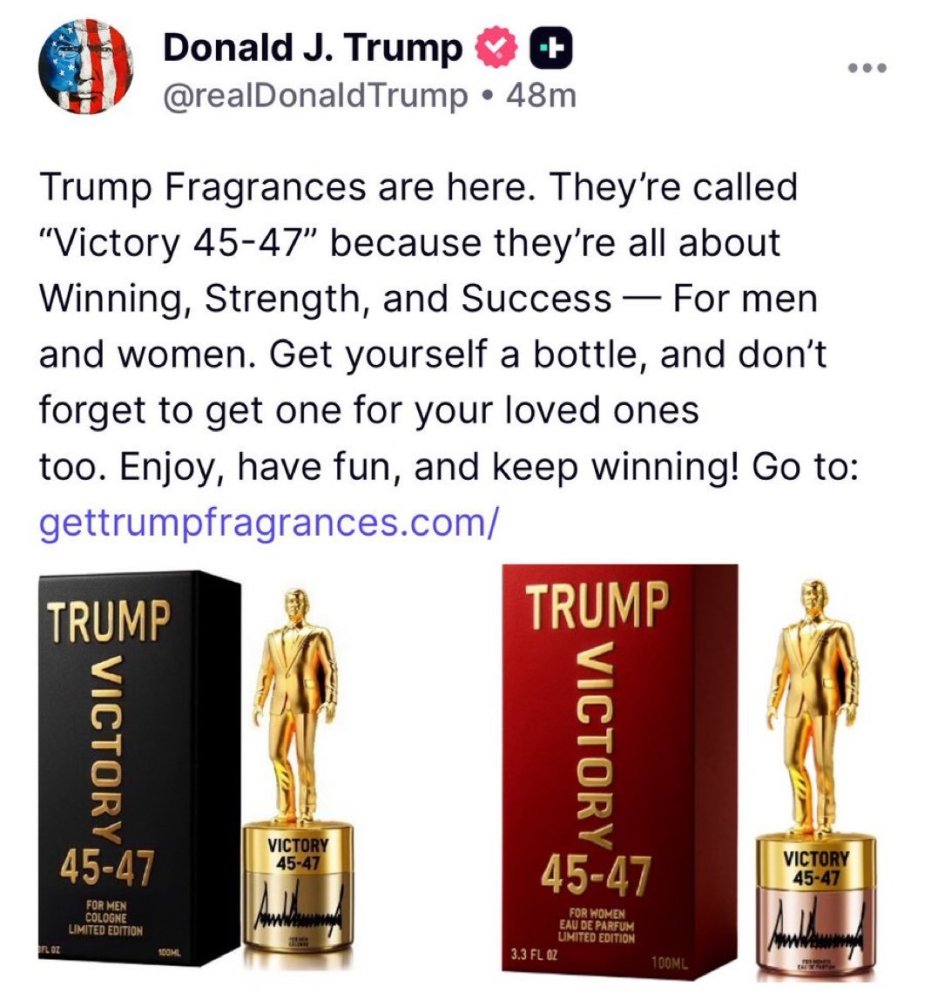Open the three-dot post options menu
Screen dimensions: 931x1000
[x=867, y=67]
